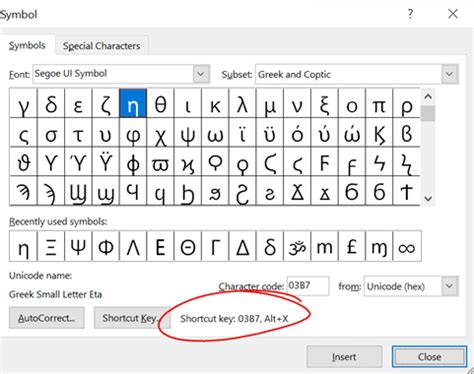Click inside the Font name field
The height and width of the screenshot is (374, 474).
coord(113,74)
